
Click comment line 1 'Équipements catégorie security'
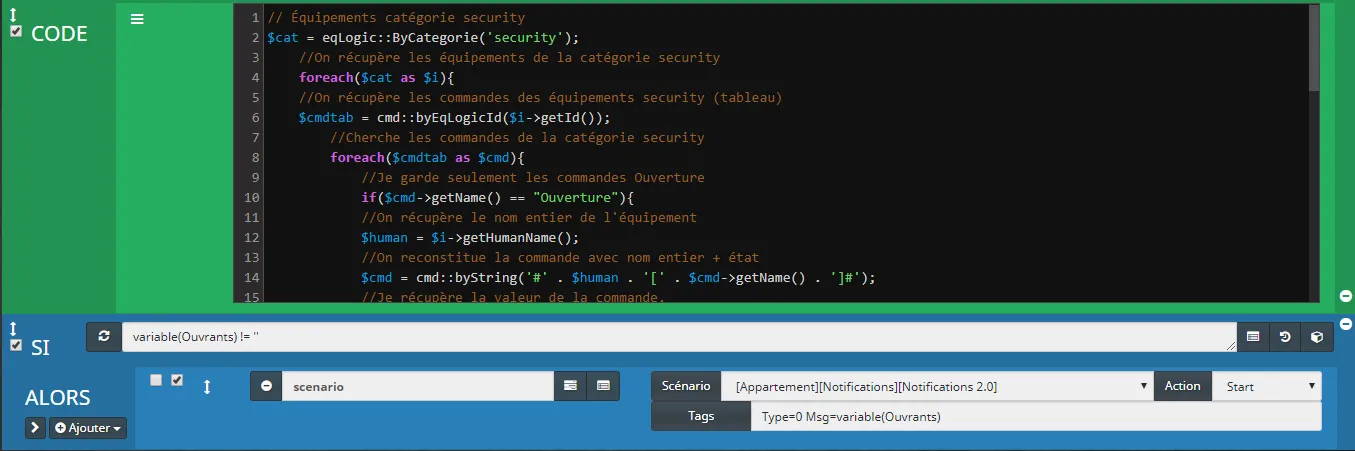point(396,18)
